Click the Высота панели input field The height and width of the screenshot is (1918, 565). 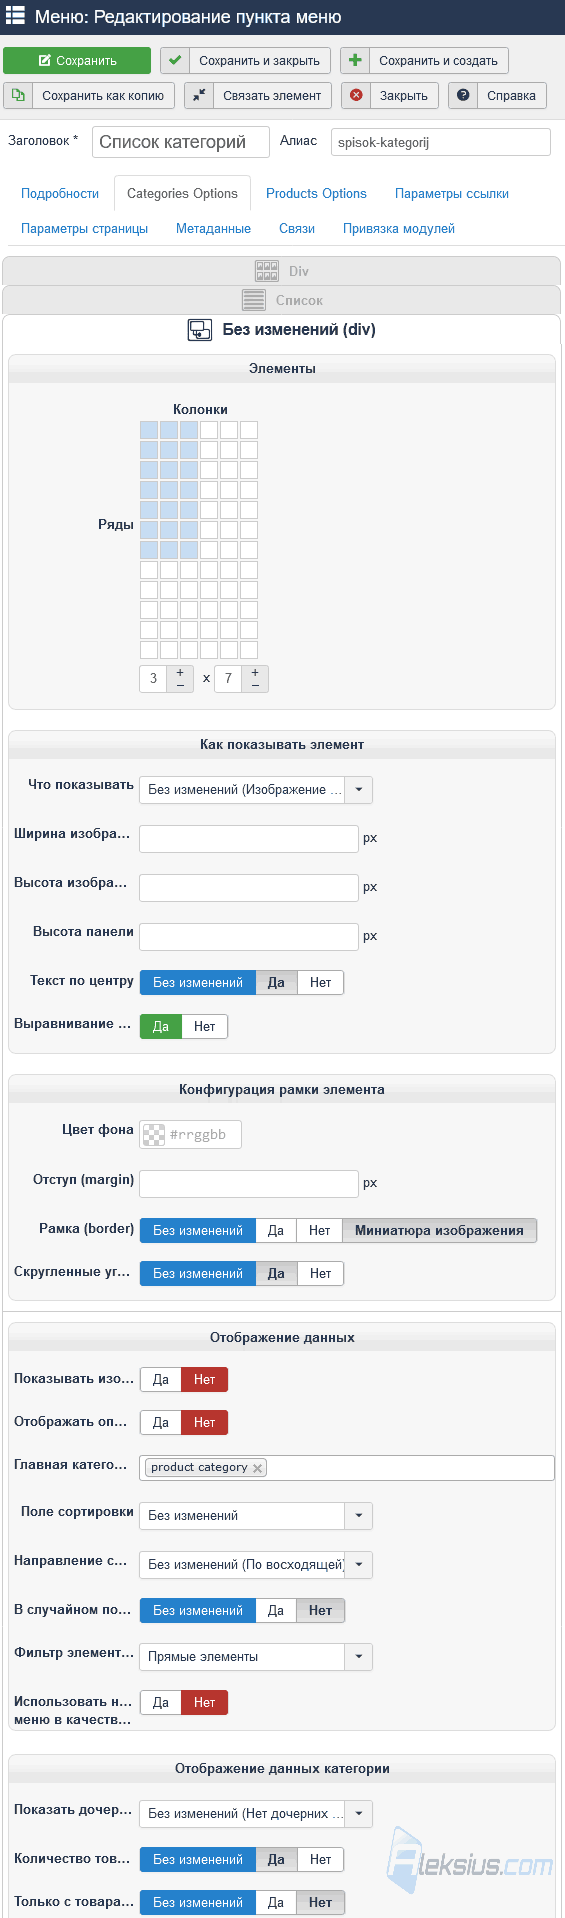[x=249, y=936]
